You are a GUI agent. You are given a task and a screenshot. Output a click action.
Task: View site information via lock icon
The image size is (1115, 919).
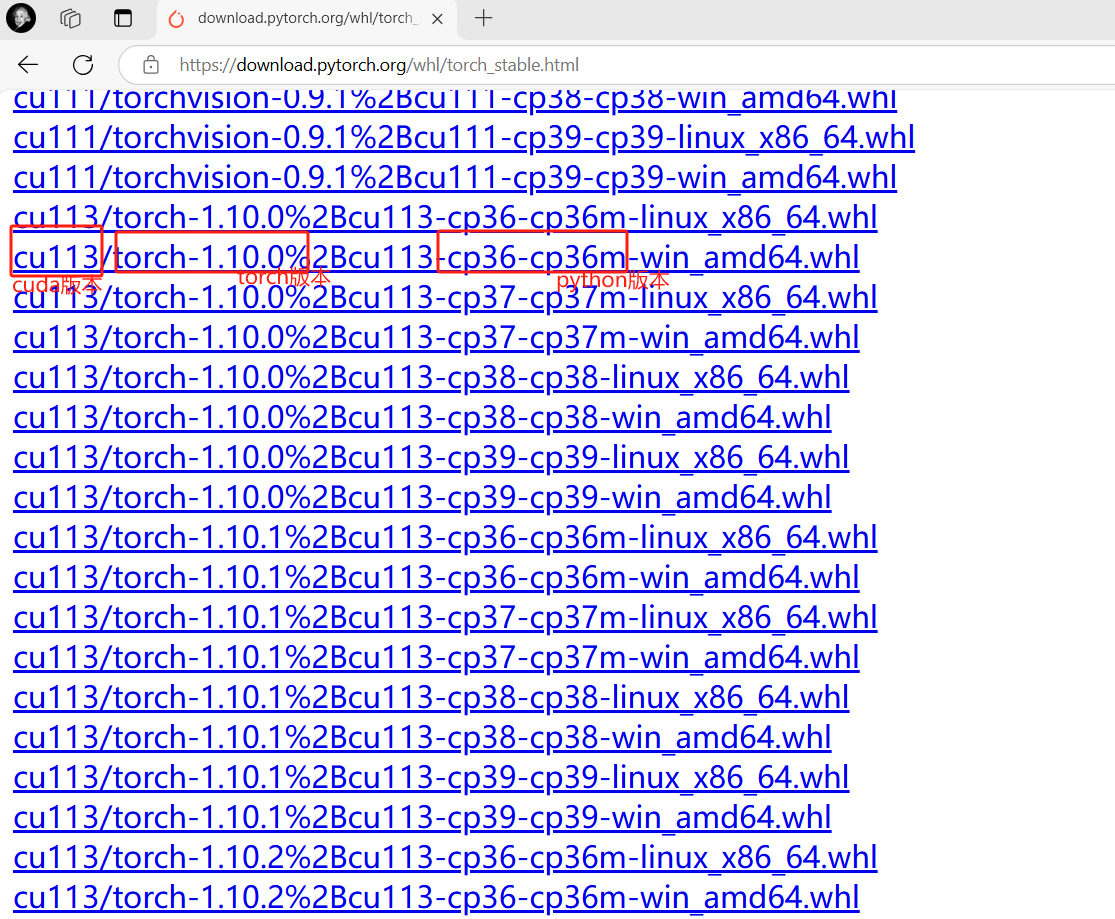point(151,65)
